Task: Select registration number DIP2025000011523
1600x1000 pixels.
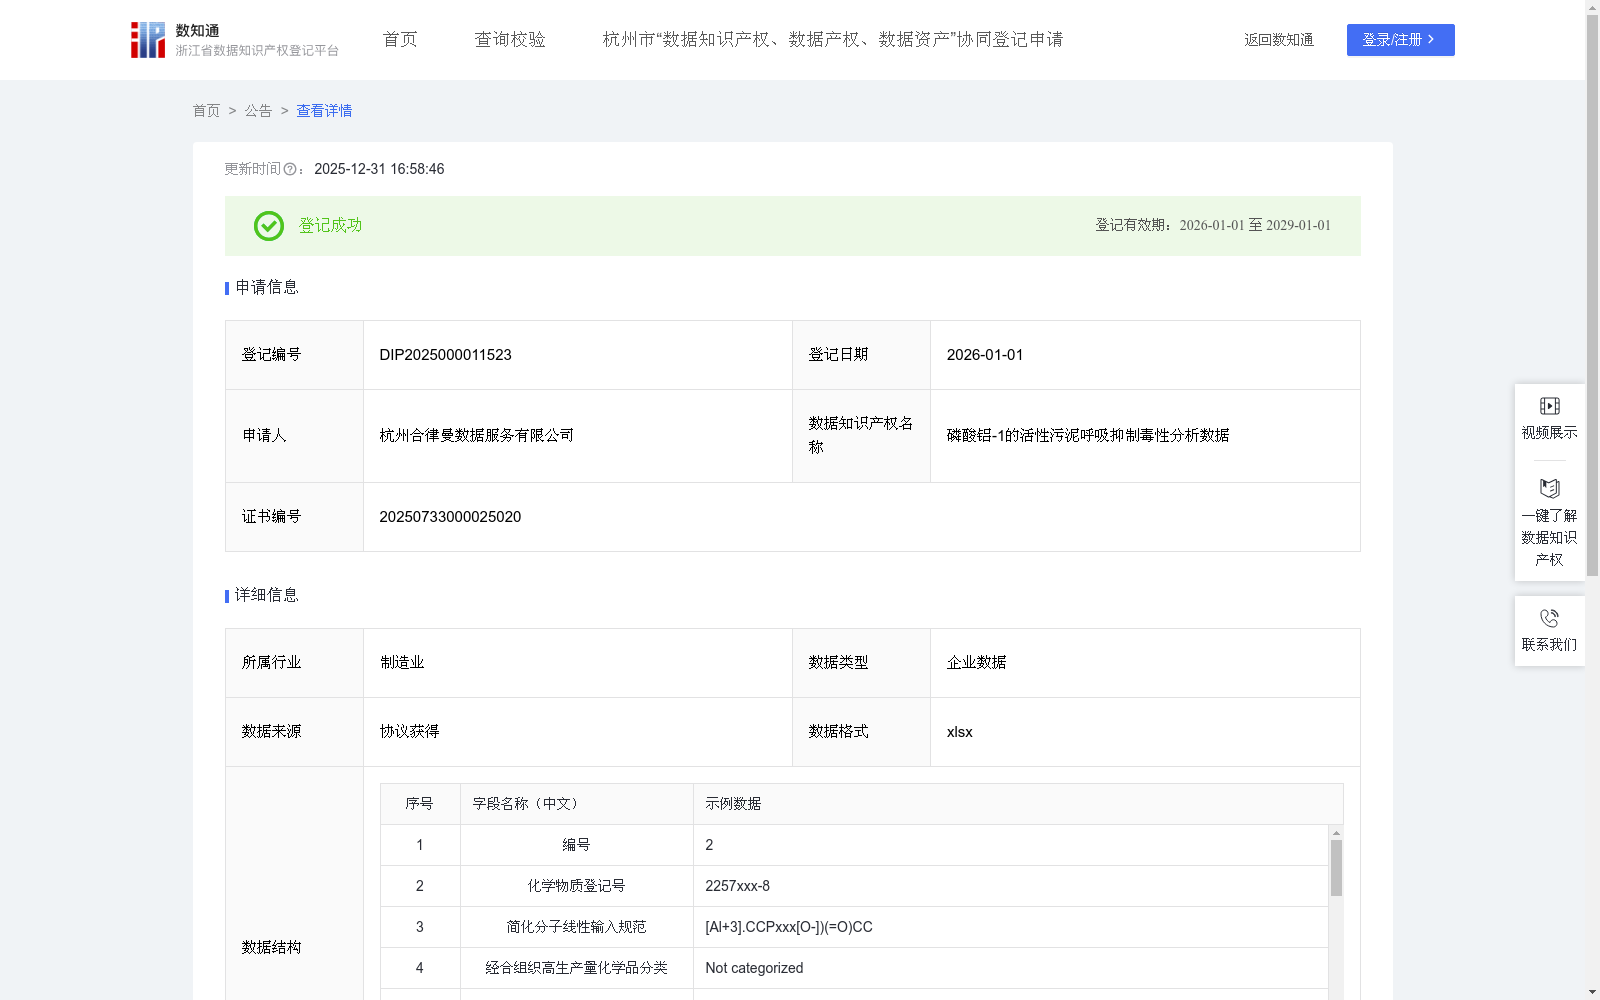Action: 445,355
